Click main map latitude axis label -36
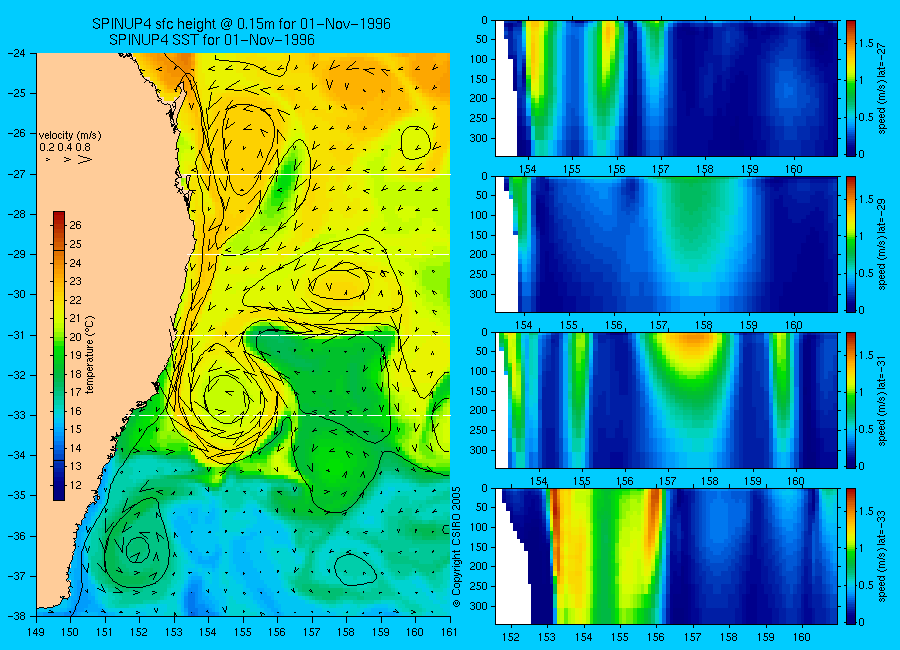The height and width of the screenshot is (650, 900). pyautogui.click(x=17, y=536)
